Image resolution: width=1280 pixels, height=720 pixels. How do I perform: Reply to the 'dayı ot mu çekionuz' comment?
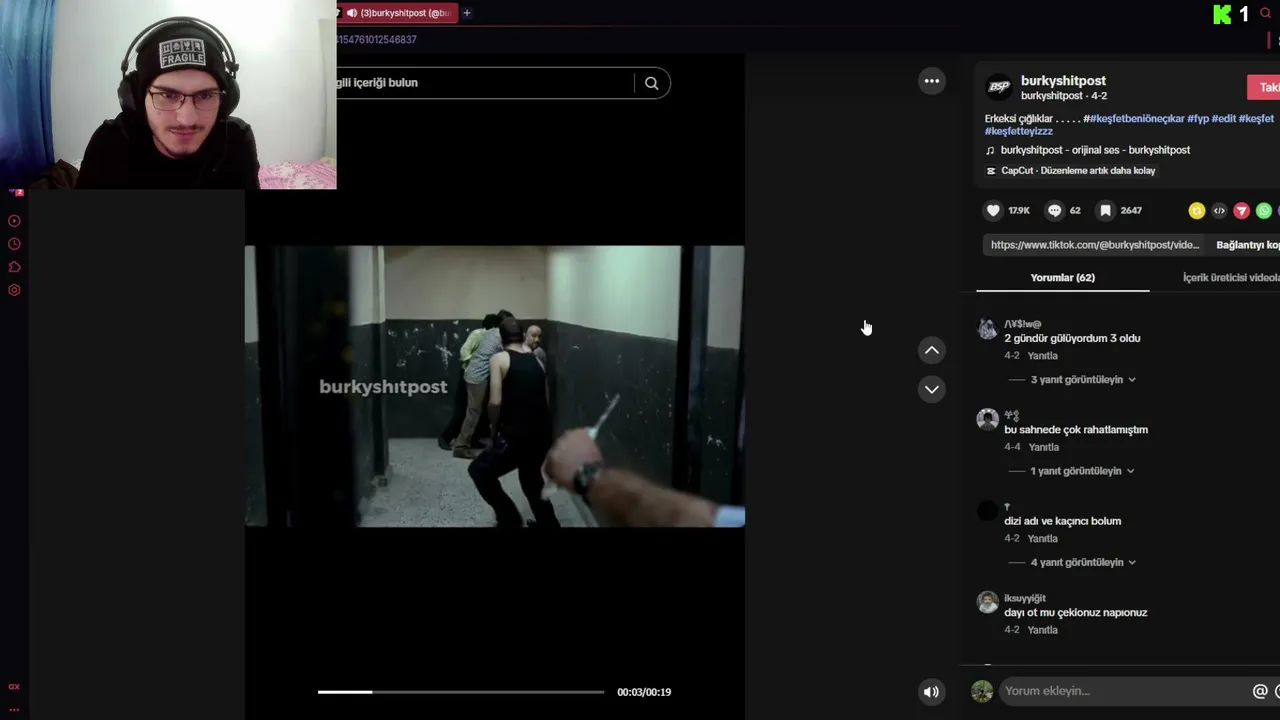[1042, 630]
